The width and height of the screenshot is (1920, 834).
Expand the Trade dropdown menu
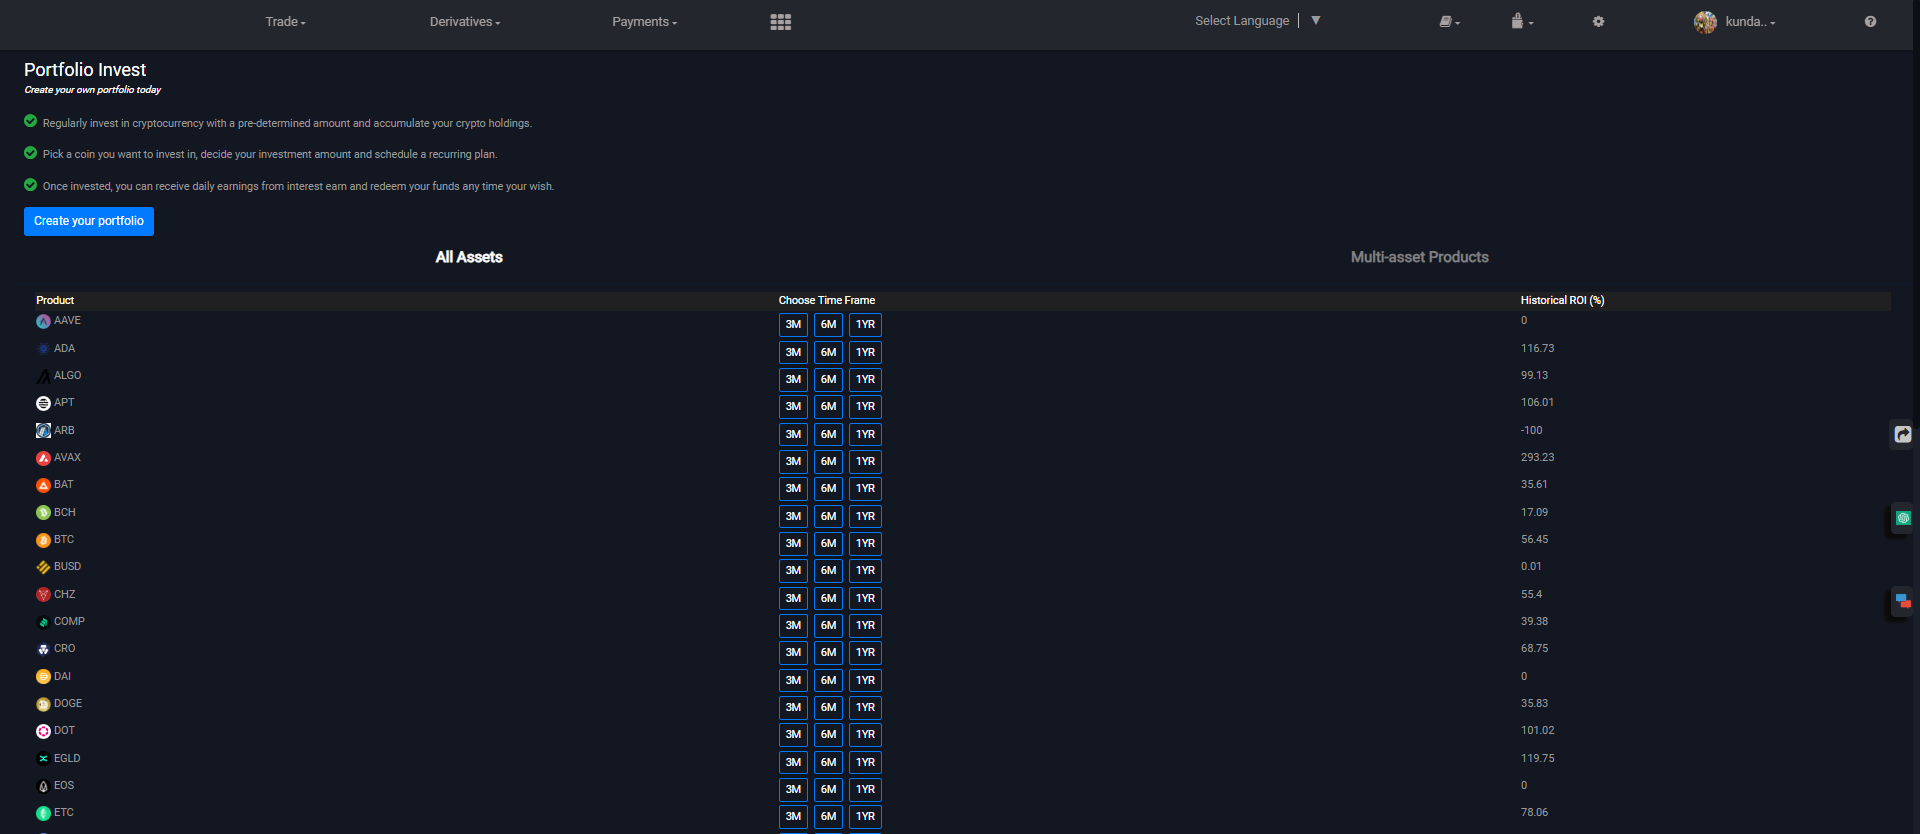(285, 22)
